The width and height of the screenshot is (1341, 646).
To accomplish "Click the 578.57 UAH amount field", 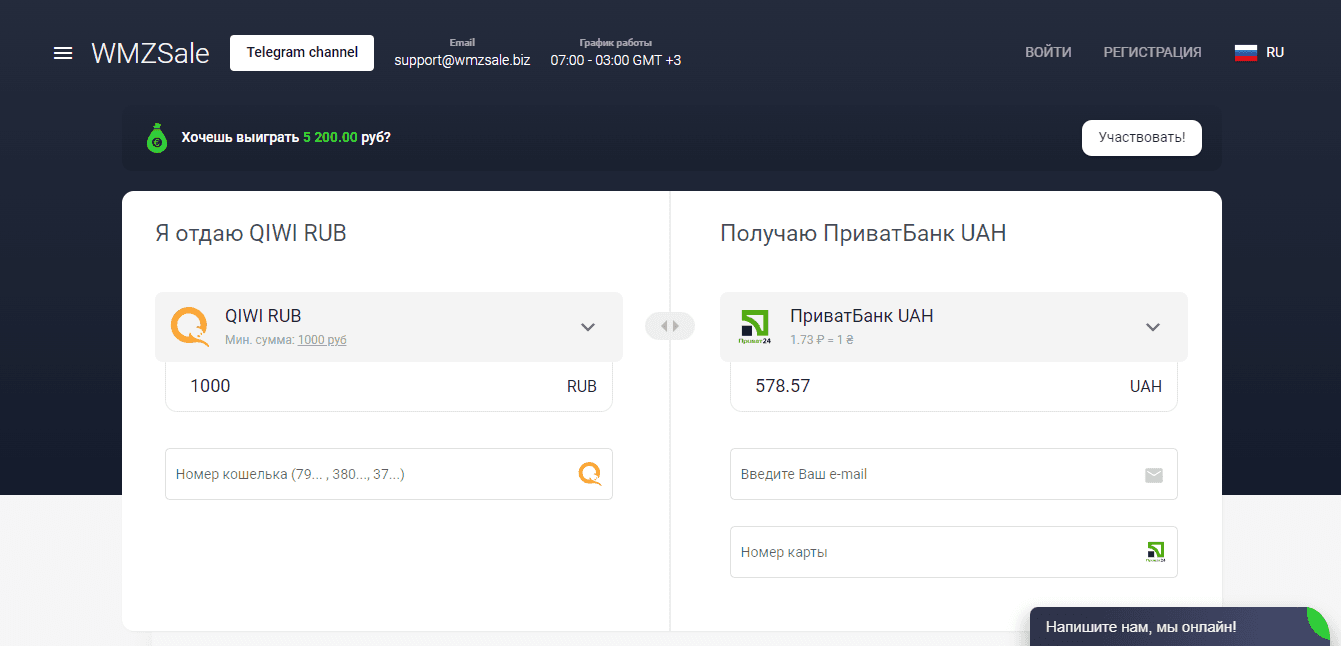I will (x=950, y=385).
